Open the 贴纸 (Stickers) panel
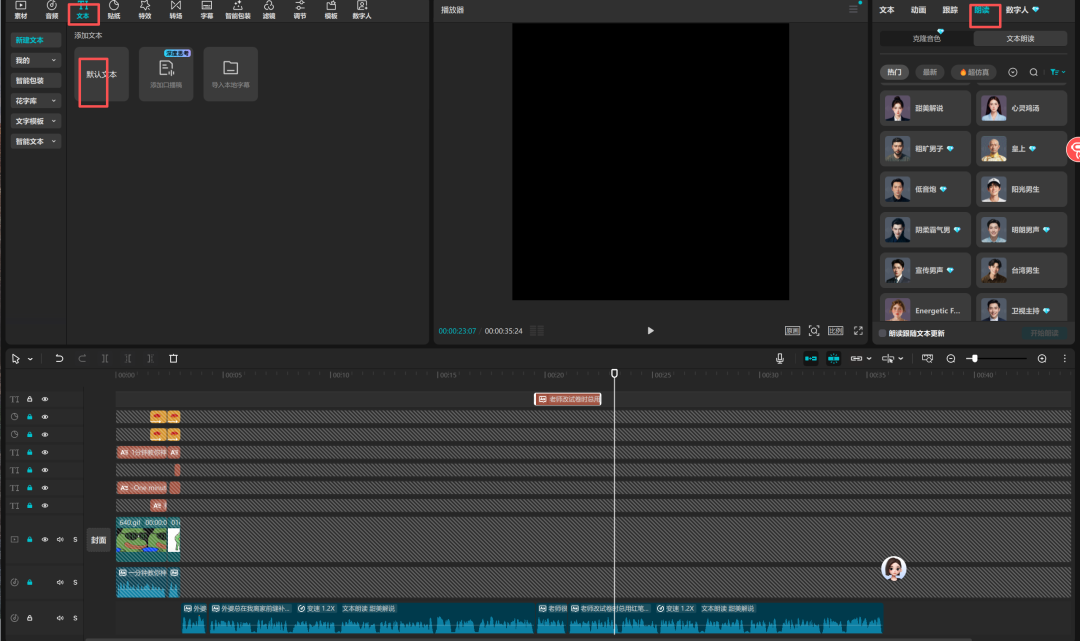 [114, 10]
